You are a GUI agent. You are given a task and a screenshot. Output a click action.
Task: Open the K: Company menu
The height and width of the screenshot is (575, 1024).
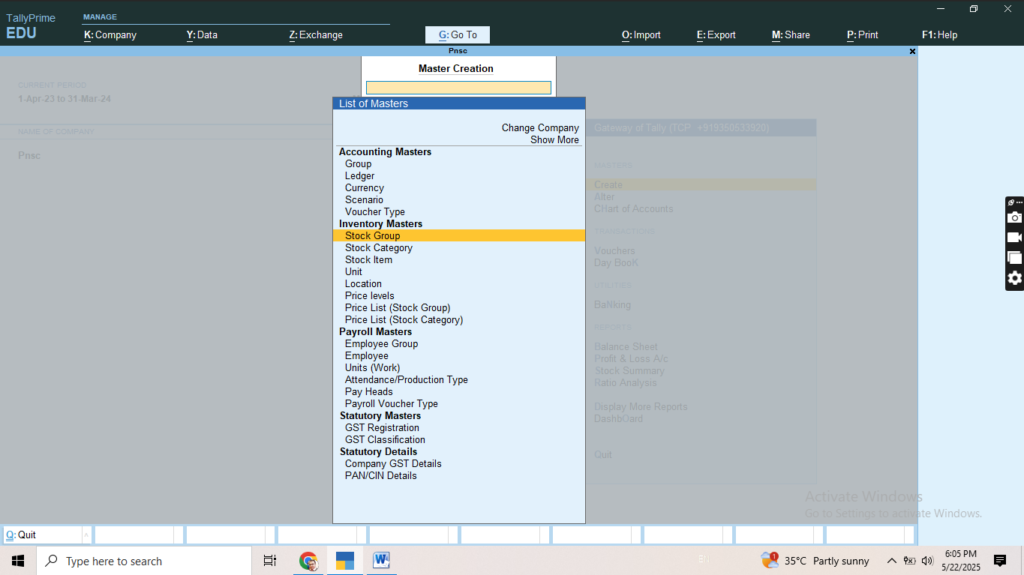tap(110, 35)
